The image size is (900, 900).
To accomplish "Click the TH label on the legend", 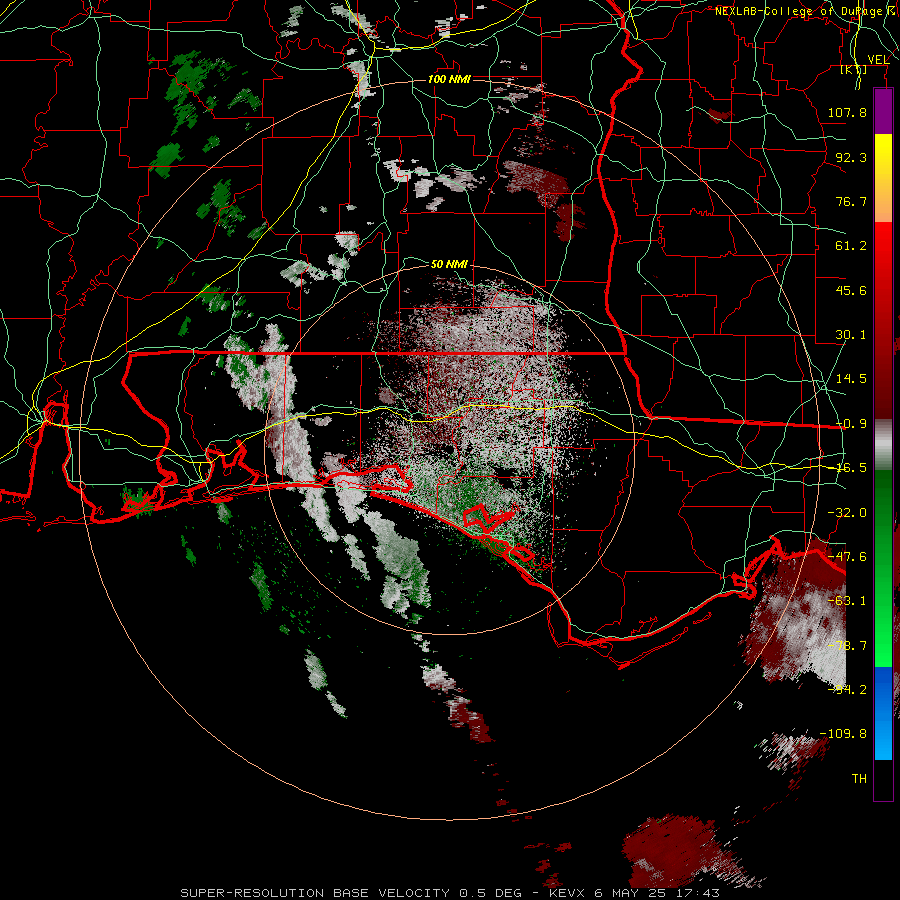I will [x=859, y=779].
